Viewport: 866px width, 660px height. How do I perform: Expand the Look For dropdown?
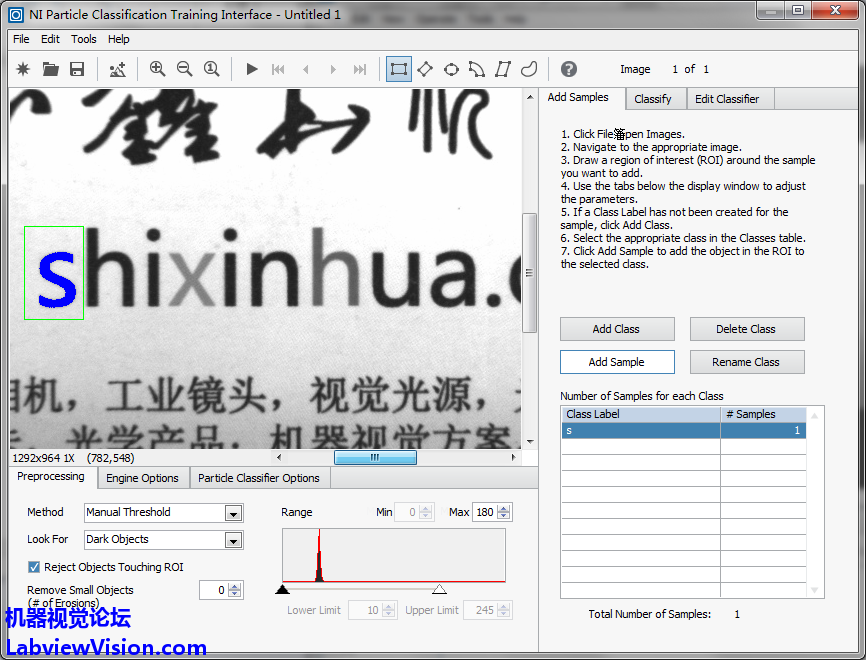pos(233,540)
